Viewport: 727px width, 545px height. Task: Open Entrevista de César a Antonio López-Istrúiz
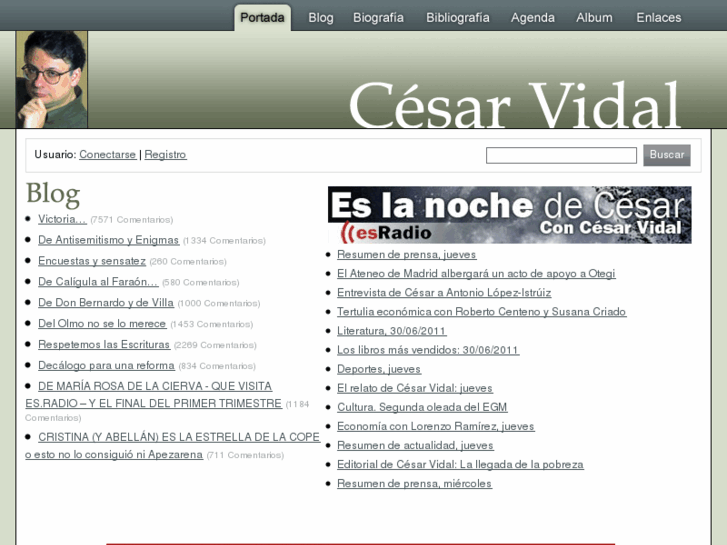point(444,292)
